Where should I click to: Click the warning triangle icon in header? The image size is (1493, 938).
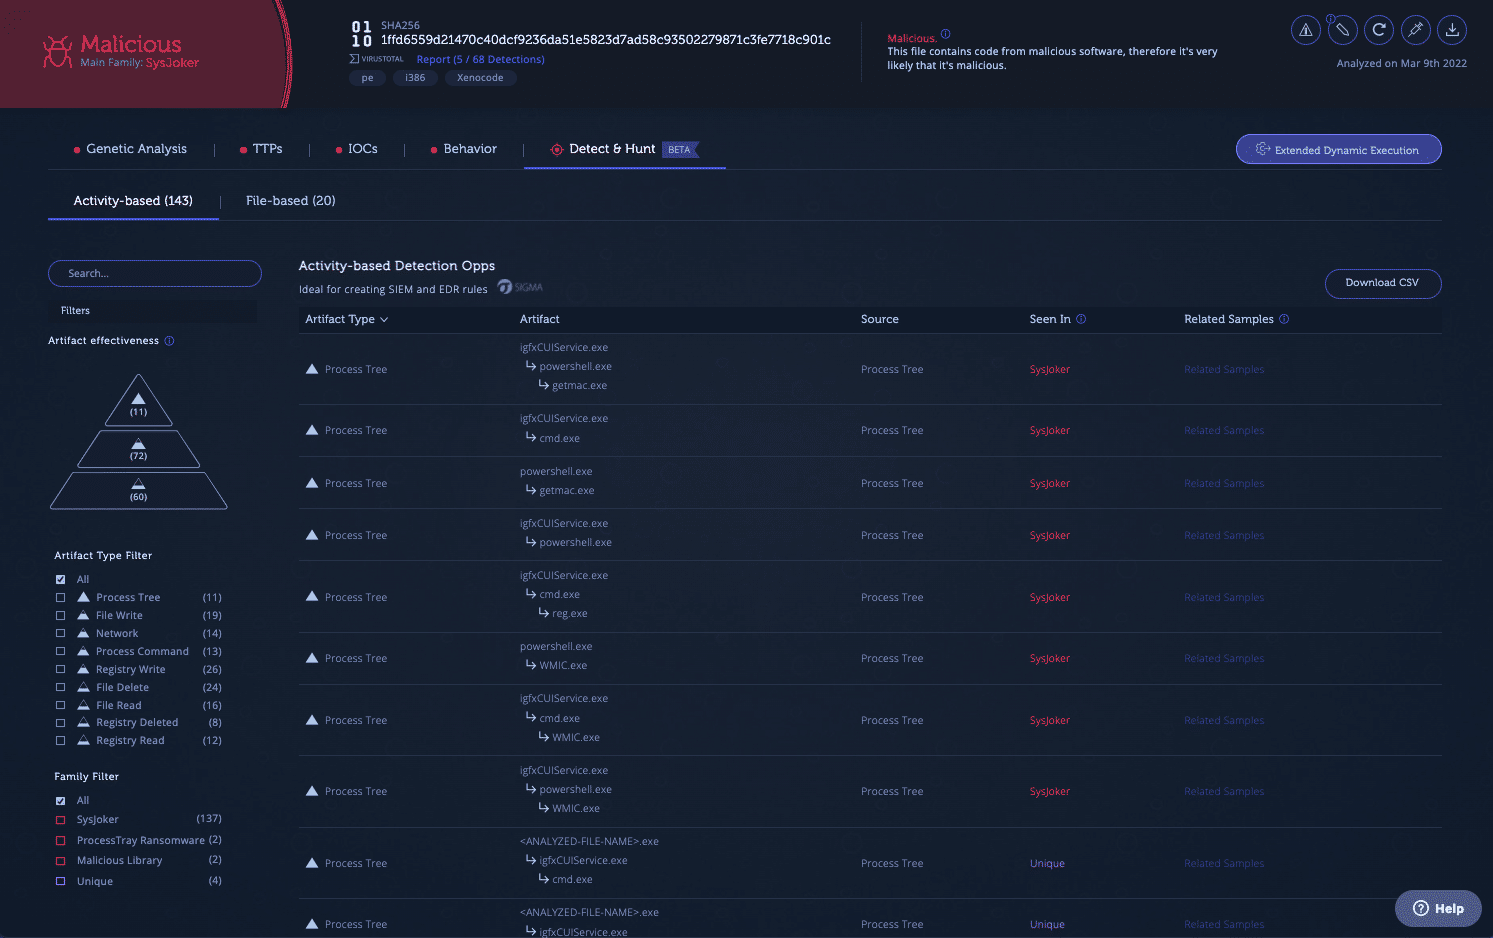tap(1305, 30)
